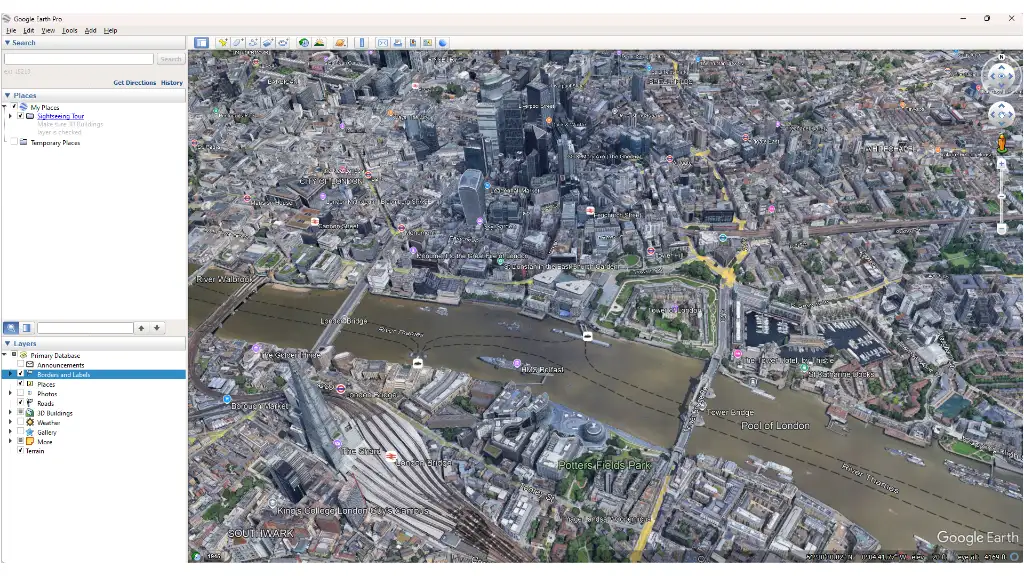The image size is (1024, 576).
Task: Toggle the sidebar visibility toolbar icon
Action: pos(201,42)
